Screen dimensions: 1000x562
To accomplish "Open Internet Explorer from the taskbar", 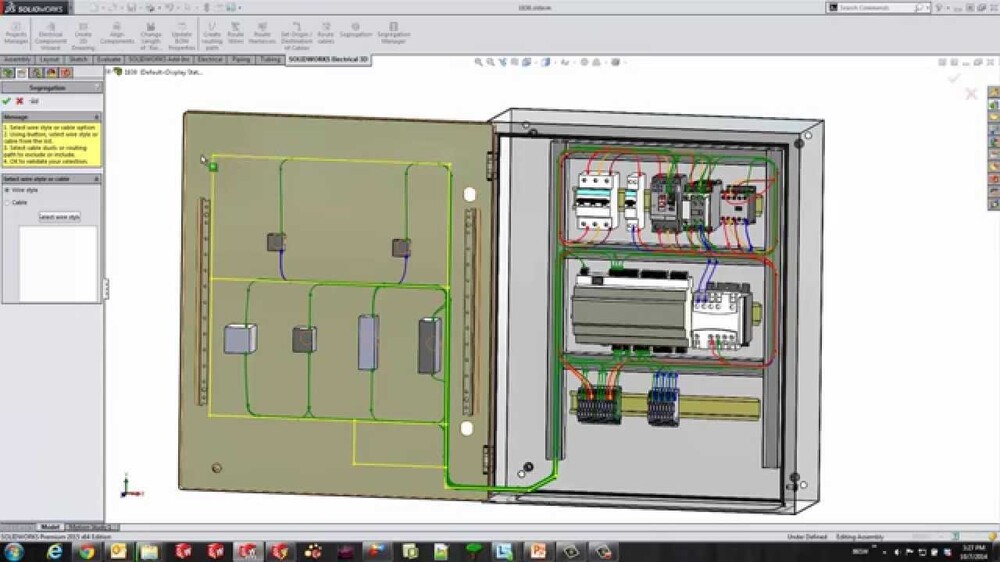I will 53,551.
